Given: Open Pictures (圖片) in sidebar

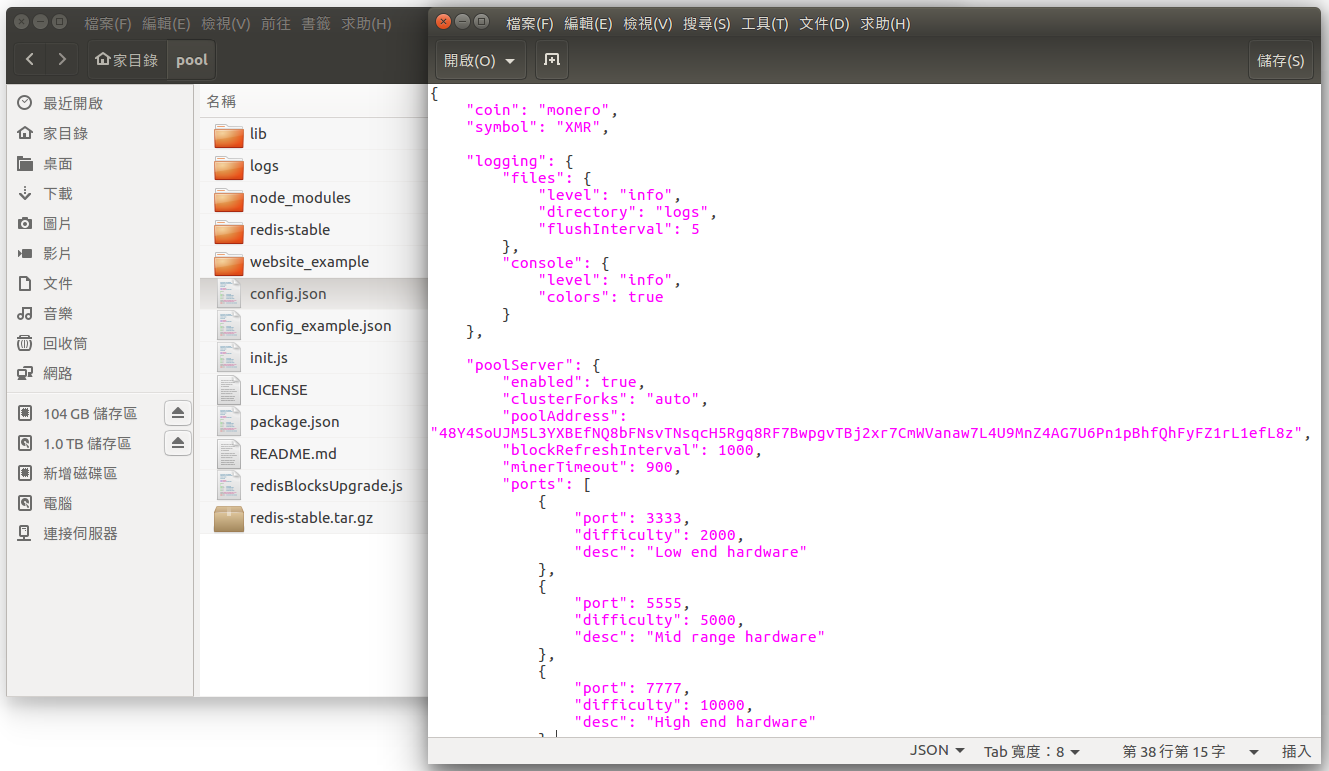Looking at the screenshot, I should (x=99, y=223).
